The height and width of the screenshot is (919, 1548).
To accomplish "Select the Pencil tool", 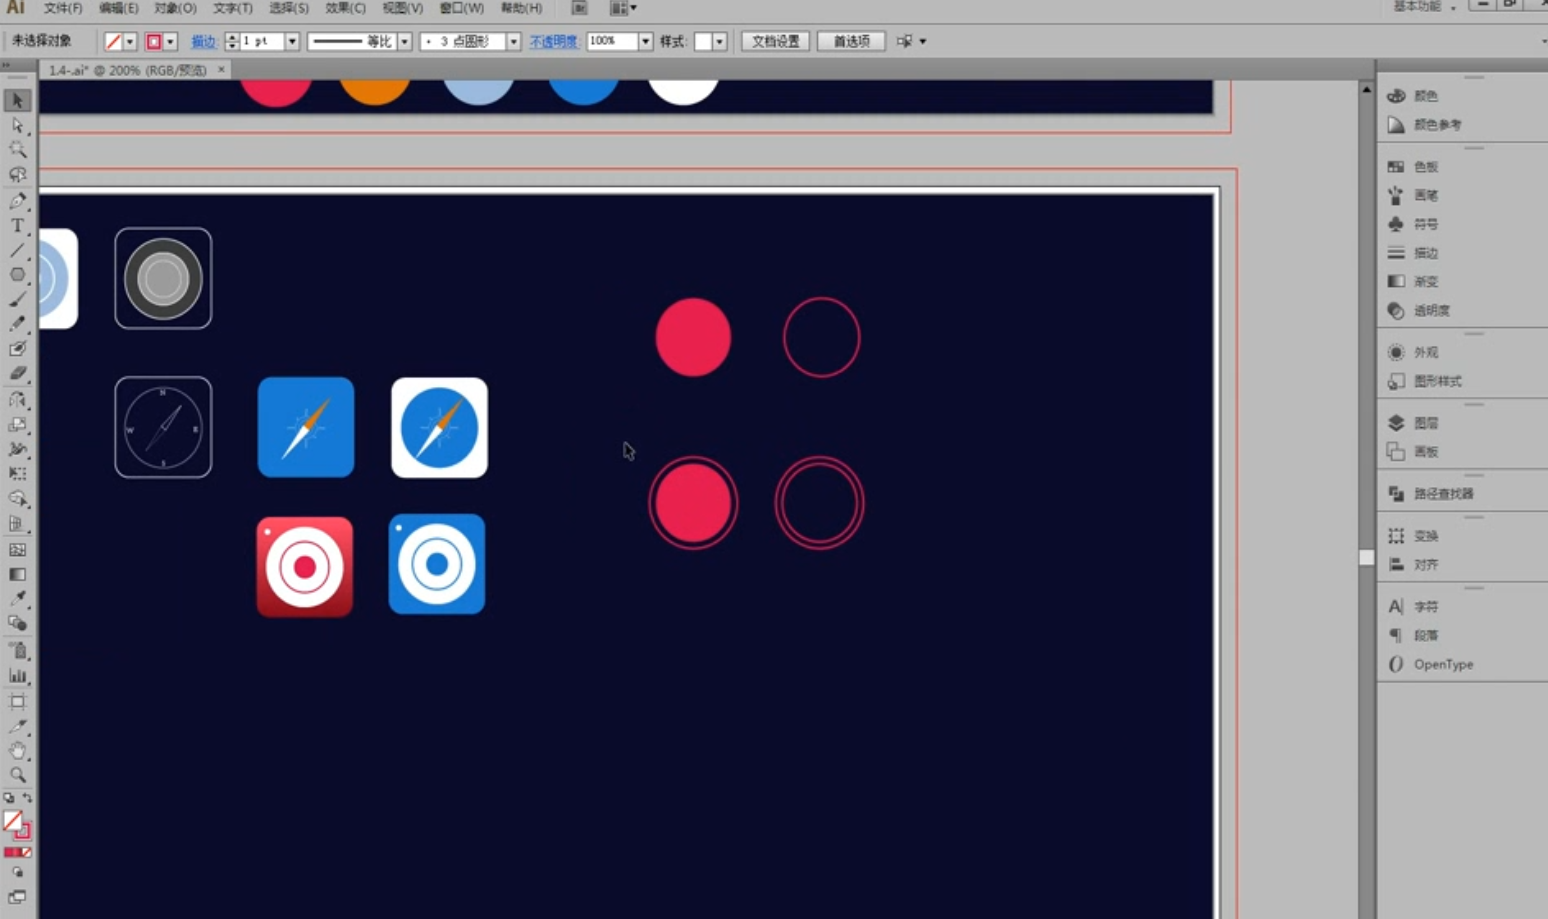I will point(17,325).
